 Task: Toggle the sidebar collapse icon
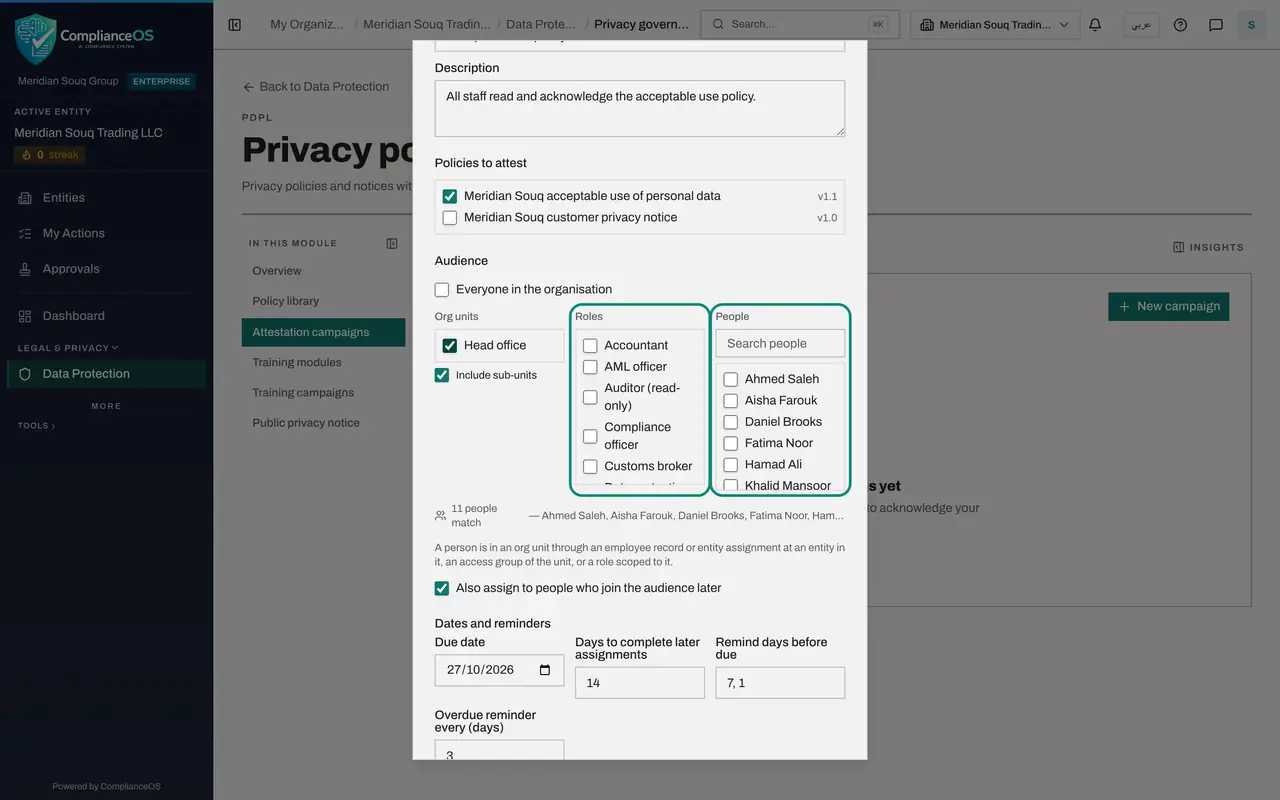(235, 25)
